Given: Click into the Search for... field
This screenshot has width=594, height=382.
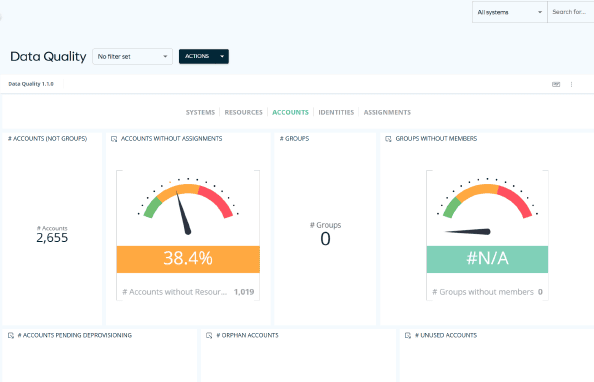Looking at the screenshot, I should click(571, 12).
